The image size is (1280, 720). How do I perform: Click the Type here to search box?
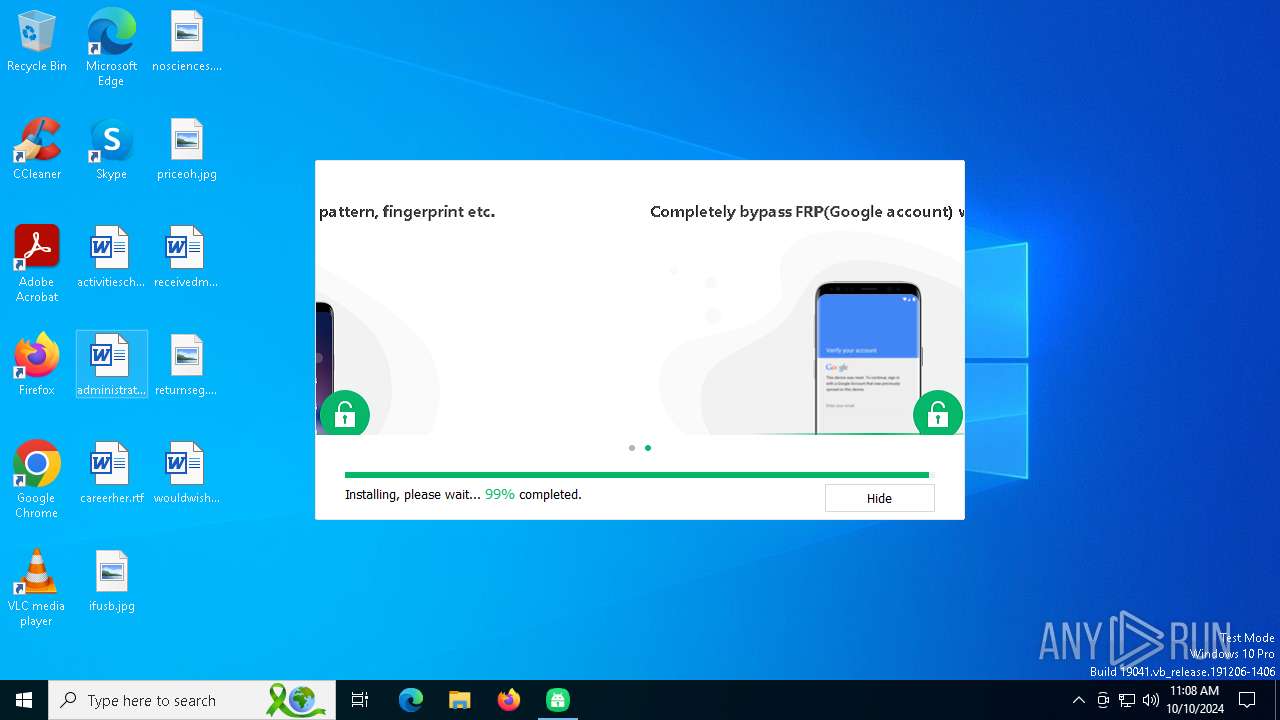coord(190,700)
